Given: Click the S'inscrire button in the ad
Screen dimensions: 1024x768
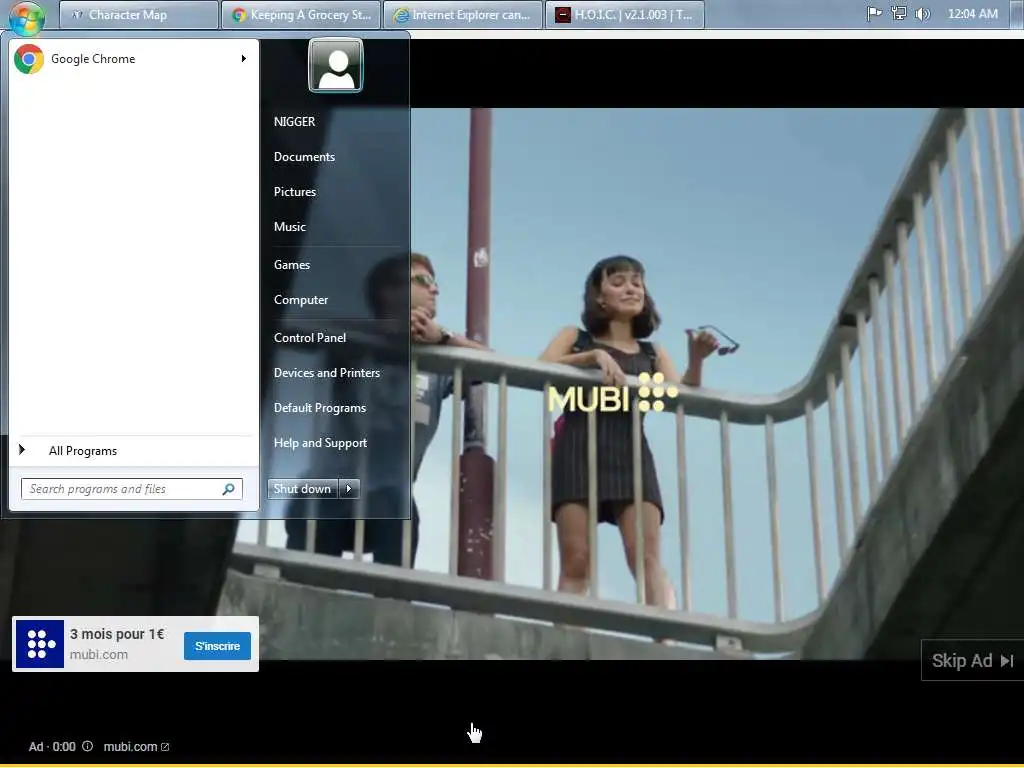Looking at the screenshot, I should click(217, 647).
